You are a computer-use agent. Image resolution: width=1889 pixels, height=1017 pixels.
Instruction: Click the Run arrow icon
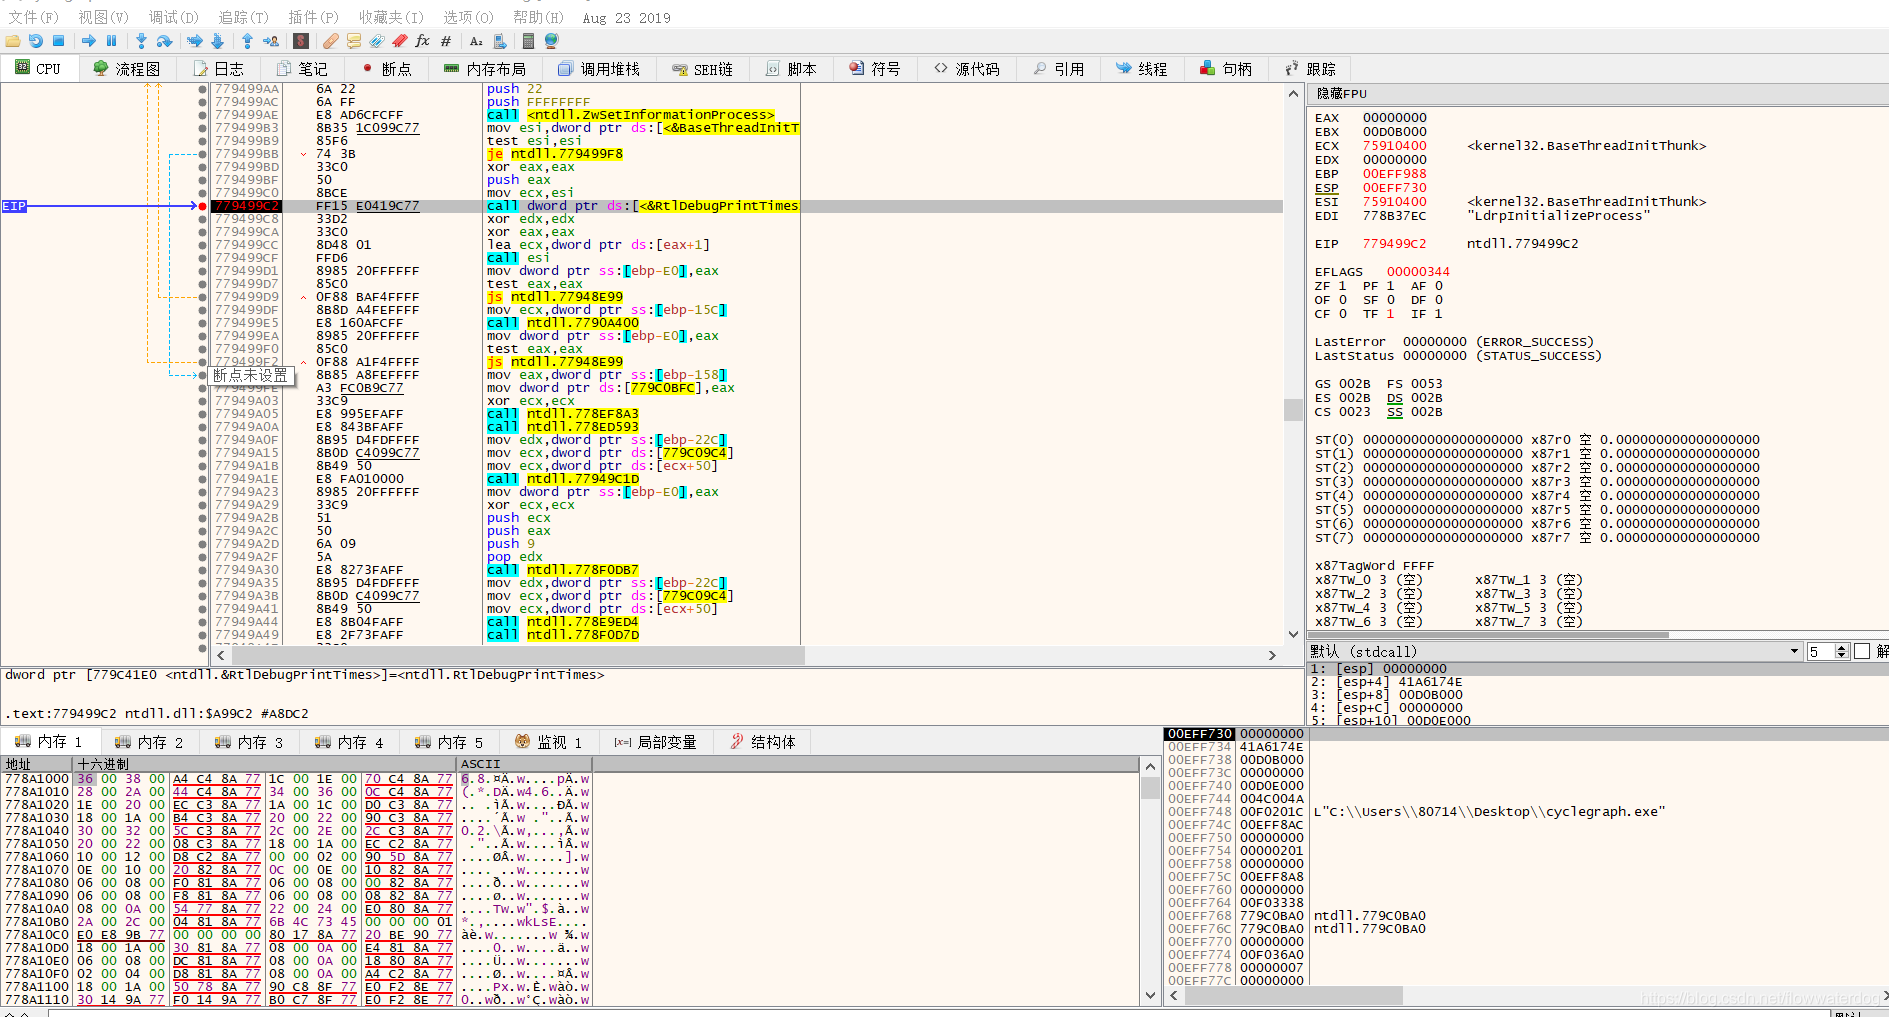(x=89, y=41)
